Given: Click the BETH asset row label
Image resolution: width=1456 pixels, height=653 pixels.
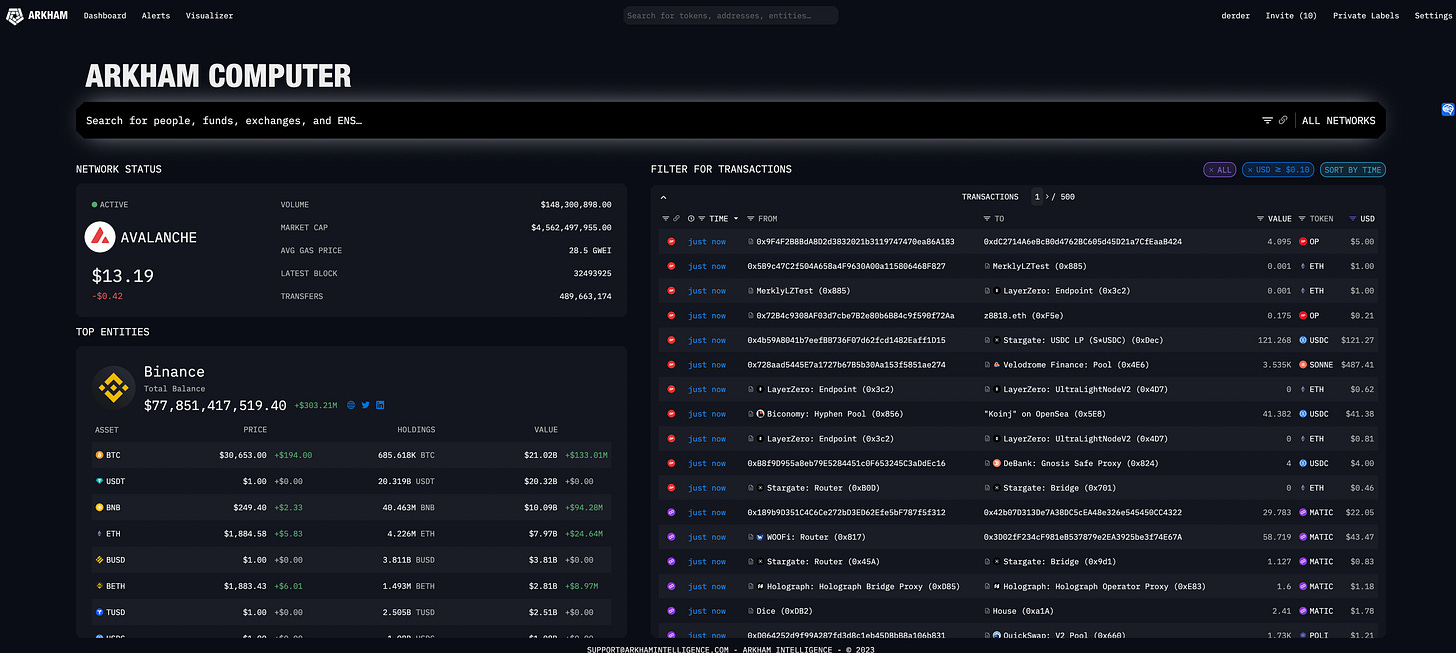Looking at the screenshot, I should point(117,586).
